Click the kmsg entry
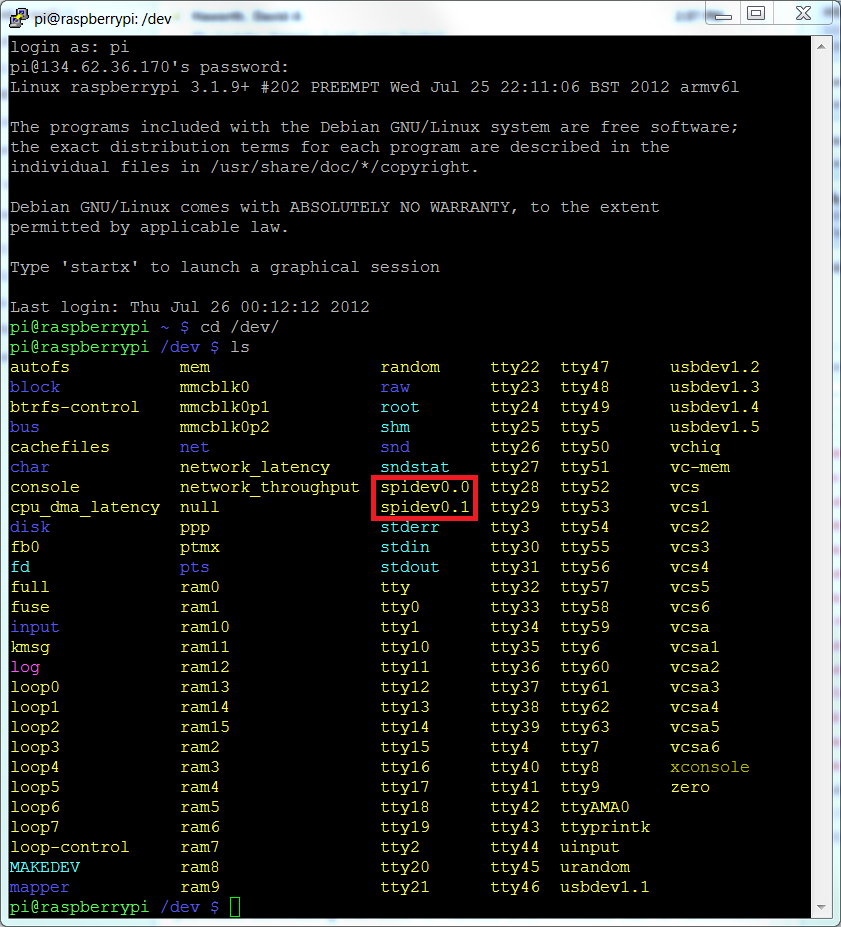This screenshot has width=841, height=927. (x=30, y=648)
